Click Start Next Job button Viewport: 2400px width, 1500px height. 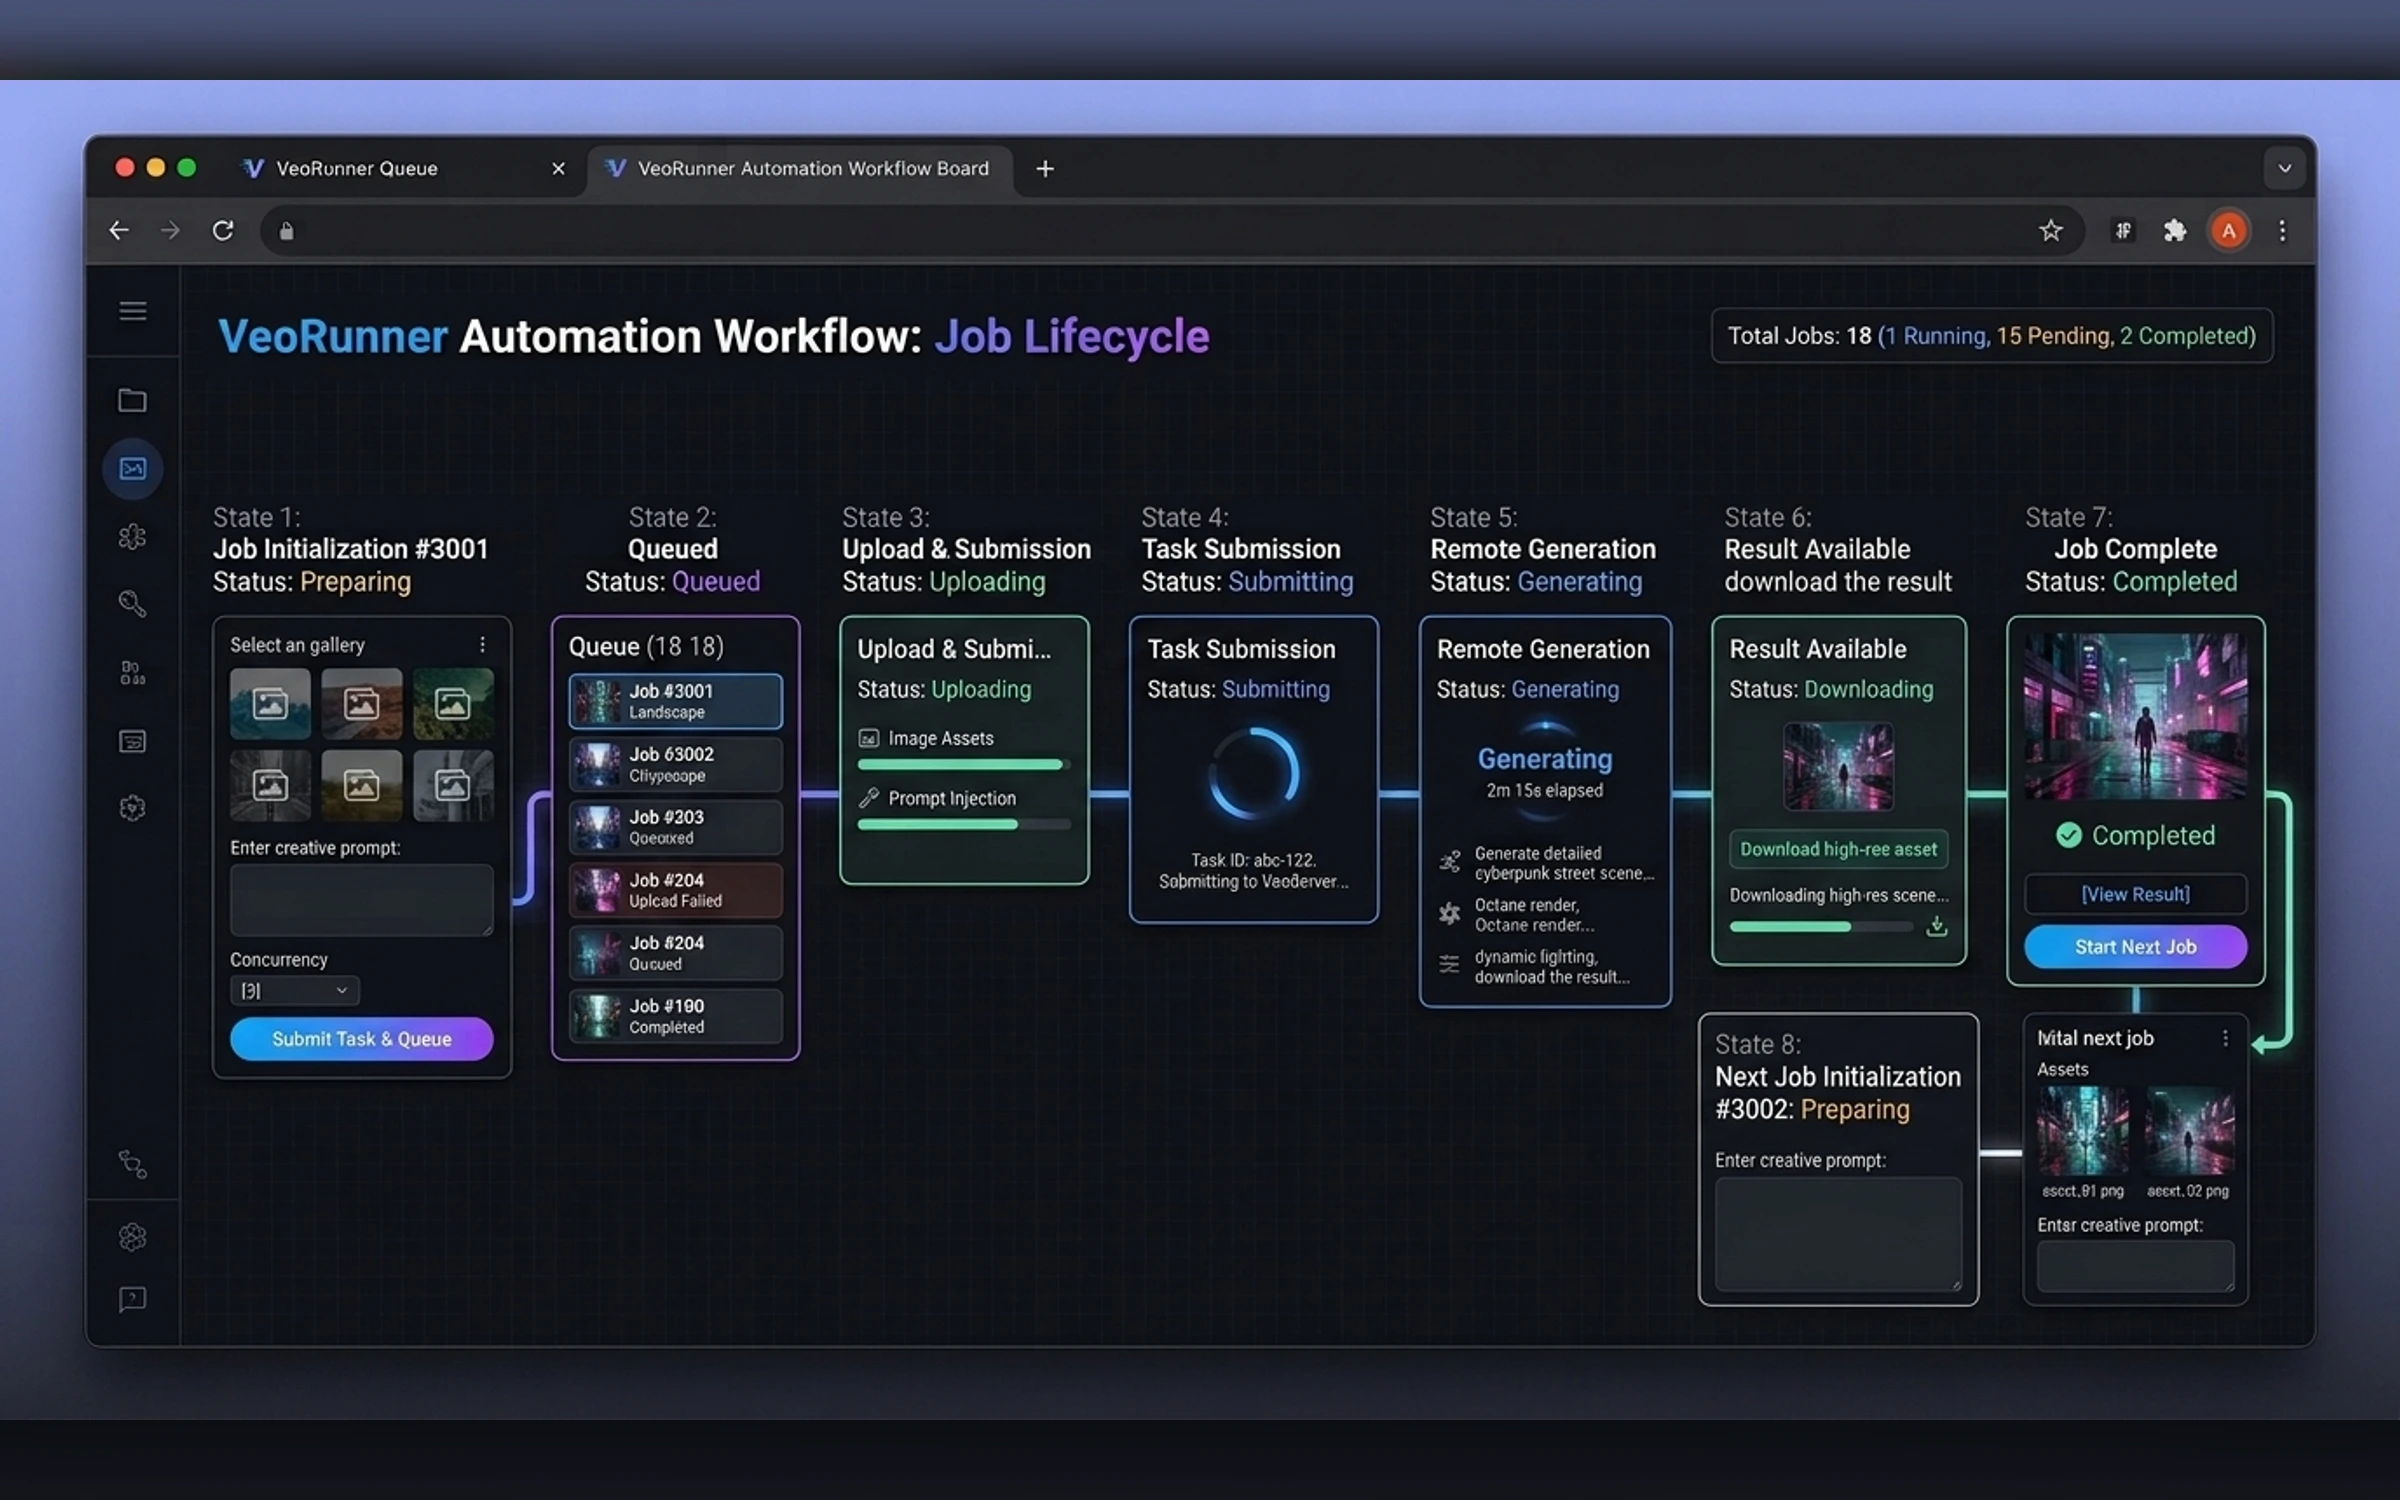(x=2135, y=947)
